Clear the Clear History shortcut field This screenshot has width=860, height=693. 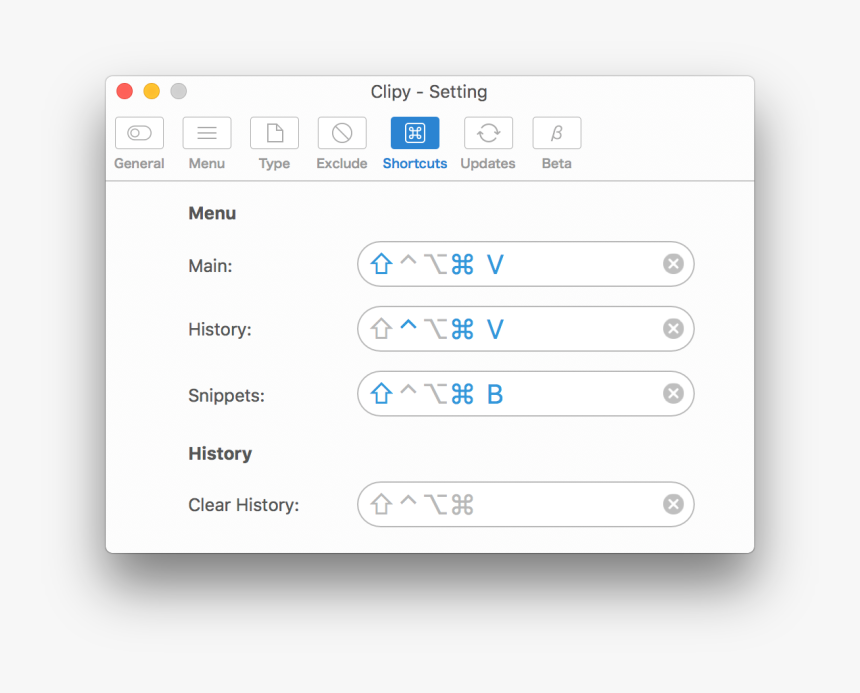pyautogui.click(x=673, y=504)
